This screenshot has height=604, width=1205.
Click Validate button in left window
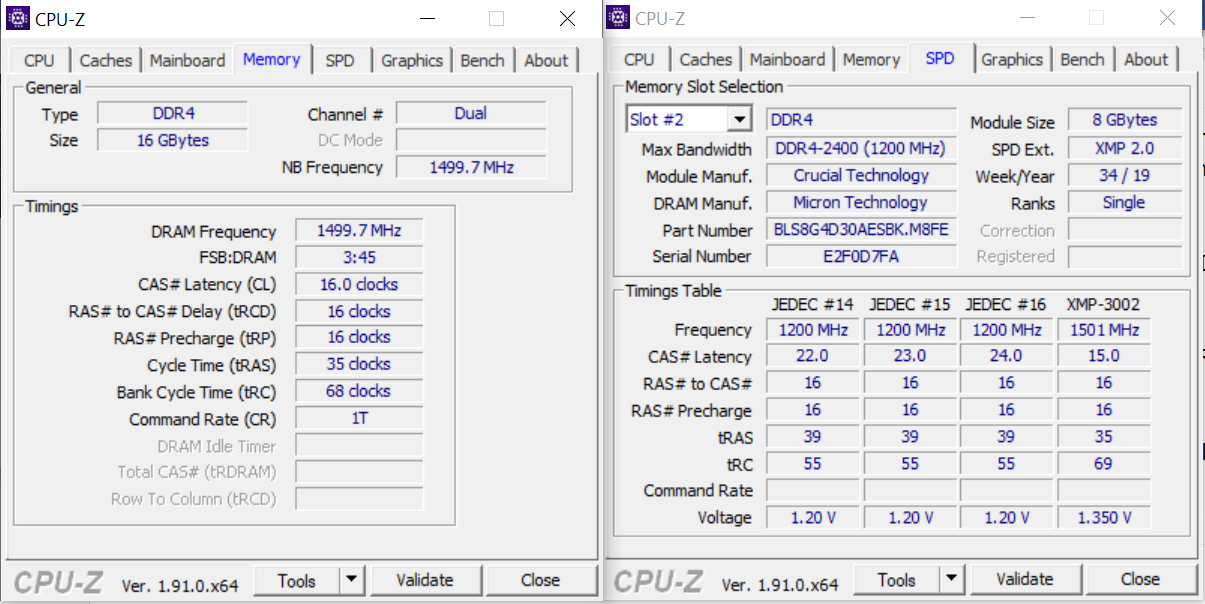425,580
